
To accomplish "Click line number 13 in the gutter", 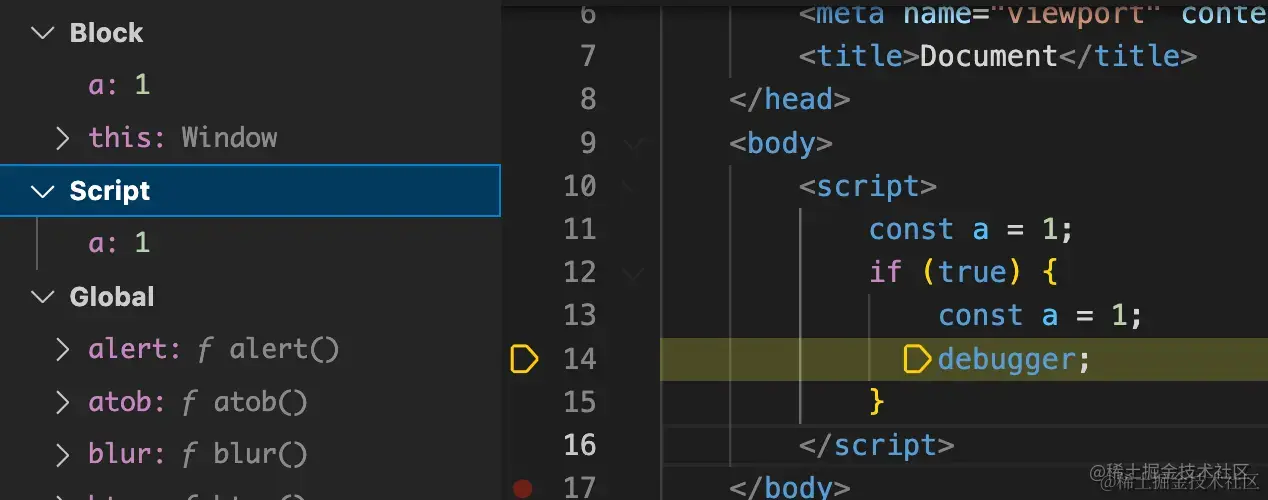I will coord(580,316).
